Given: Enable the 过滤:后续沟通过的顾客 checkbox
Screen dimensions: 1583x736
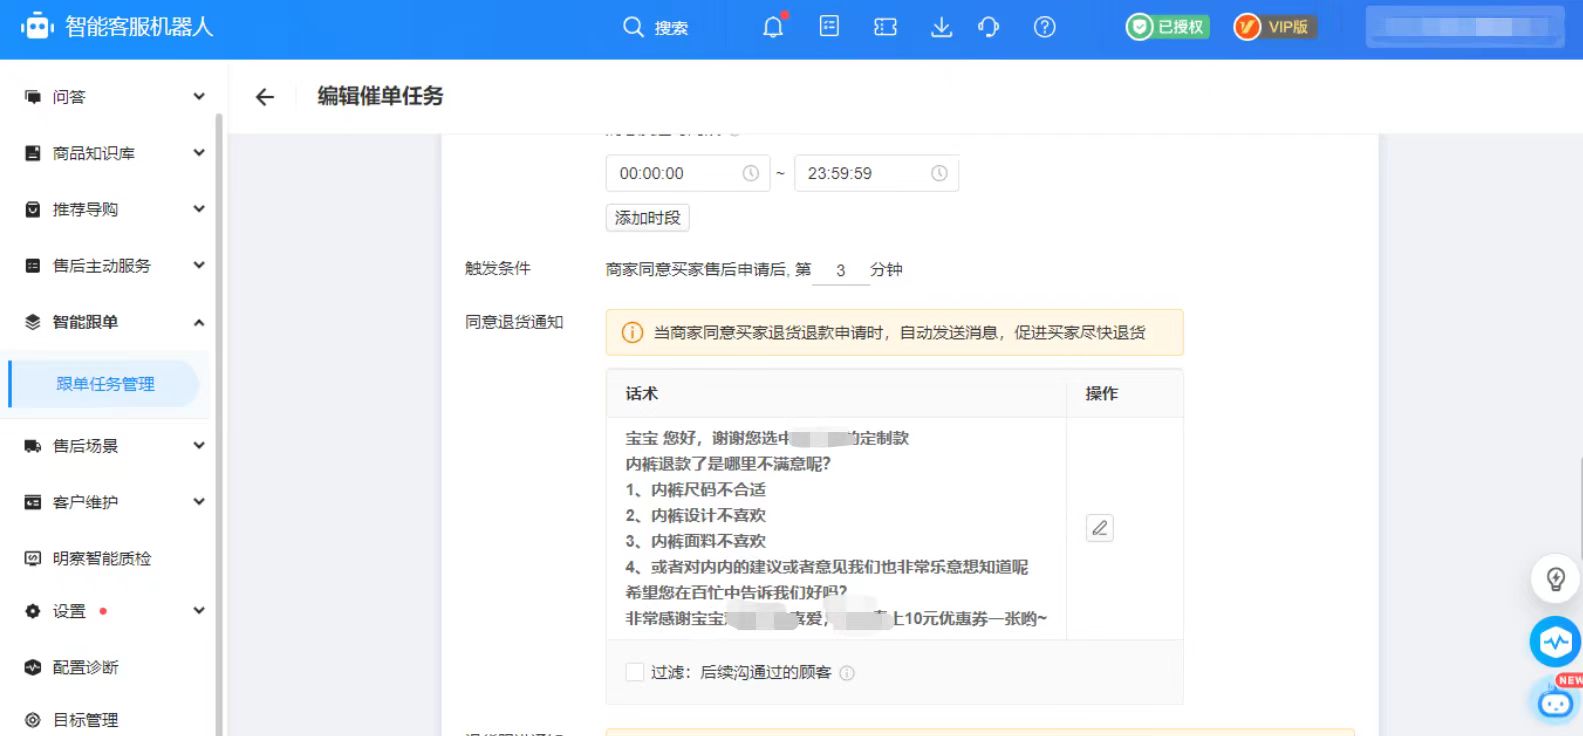Looking at the screenshot, I should coord(634,672).
